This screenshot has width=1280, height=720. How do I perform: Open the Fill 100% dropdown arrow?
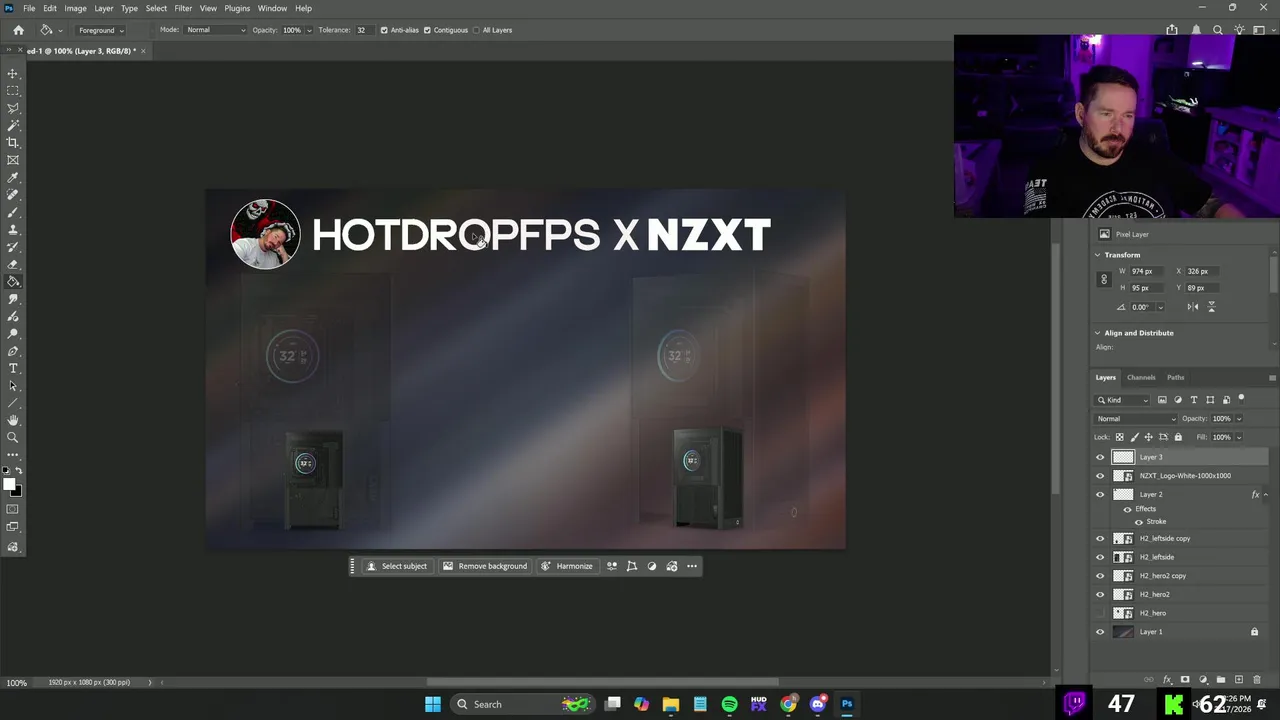click(1238, 437)
